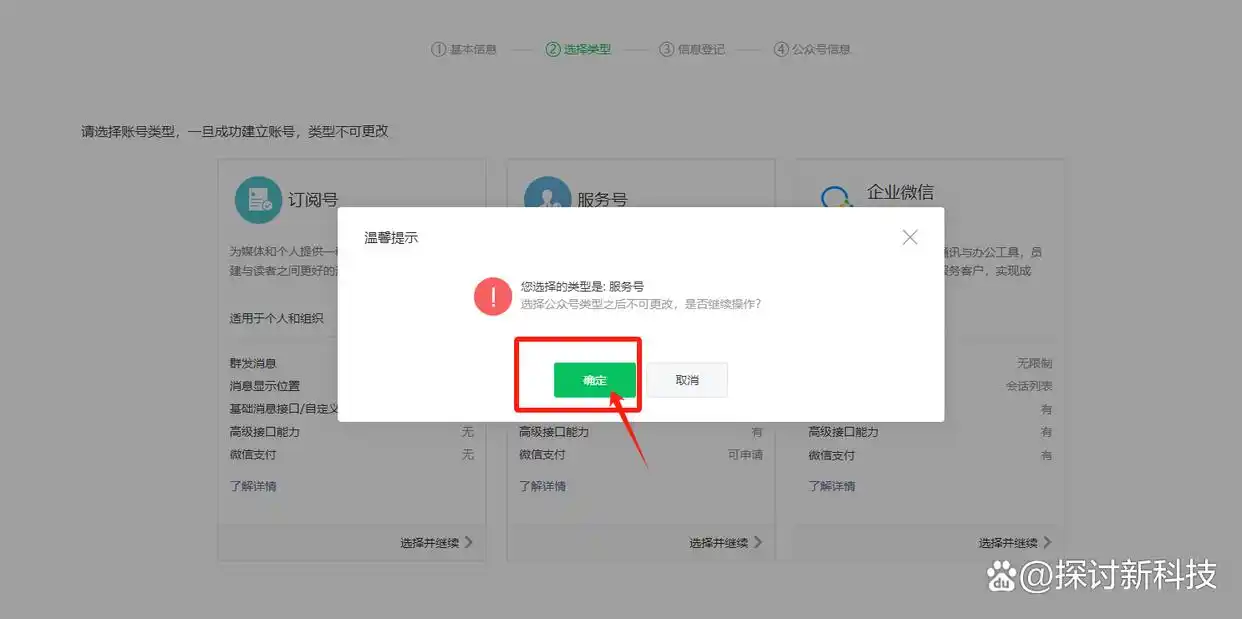
Task: Open 了解详情 link under 企业微信
Action: click(x=832, y=486)
